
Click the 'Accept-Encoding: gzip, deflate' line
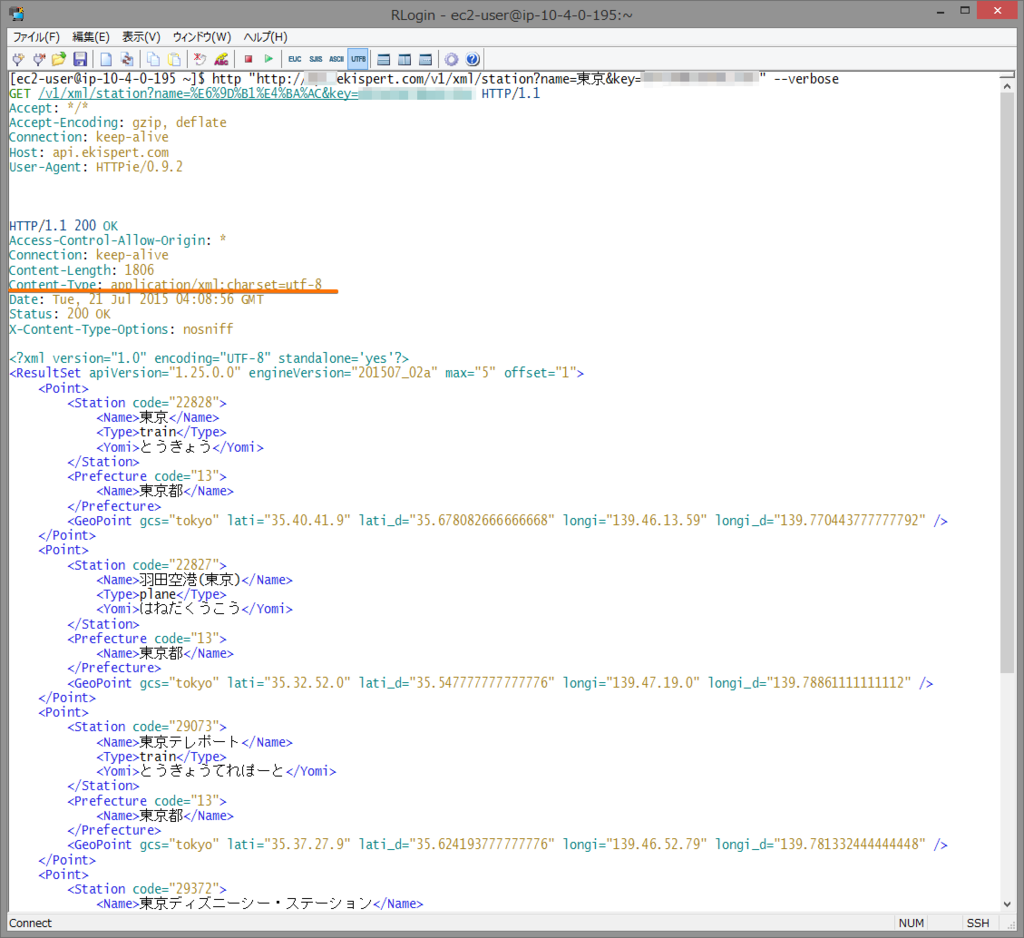[x=118, y=123]
